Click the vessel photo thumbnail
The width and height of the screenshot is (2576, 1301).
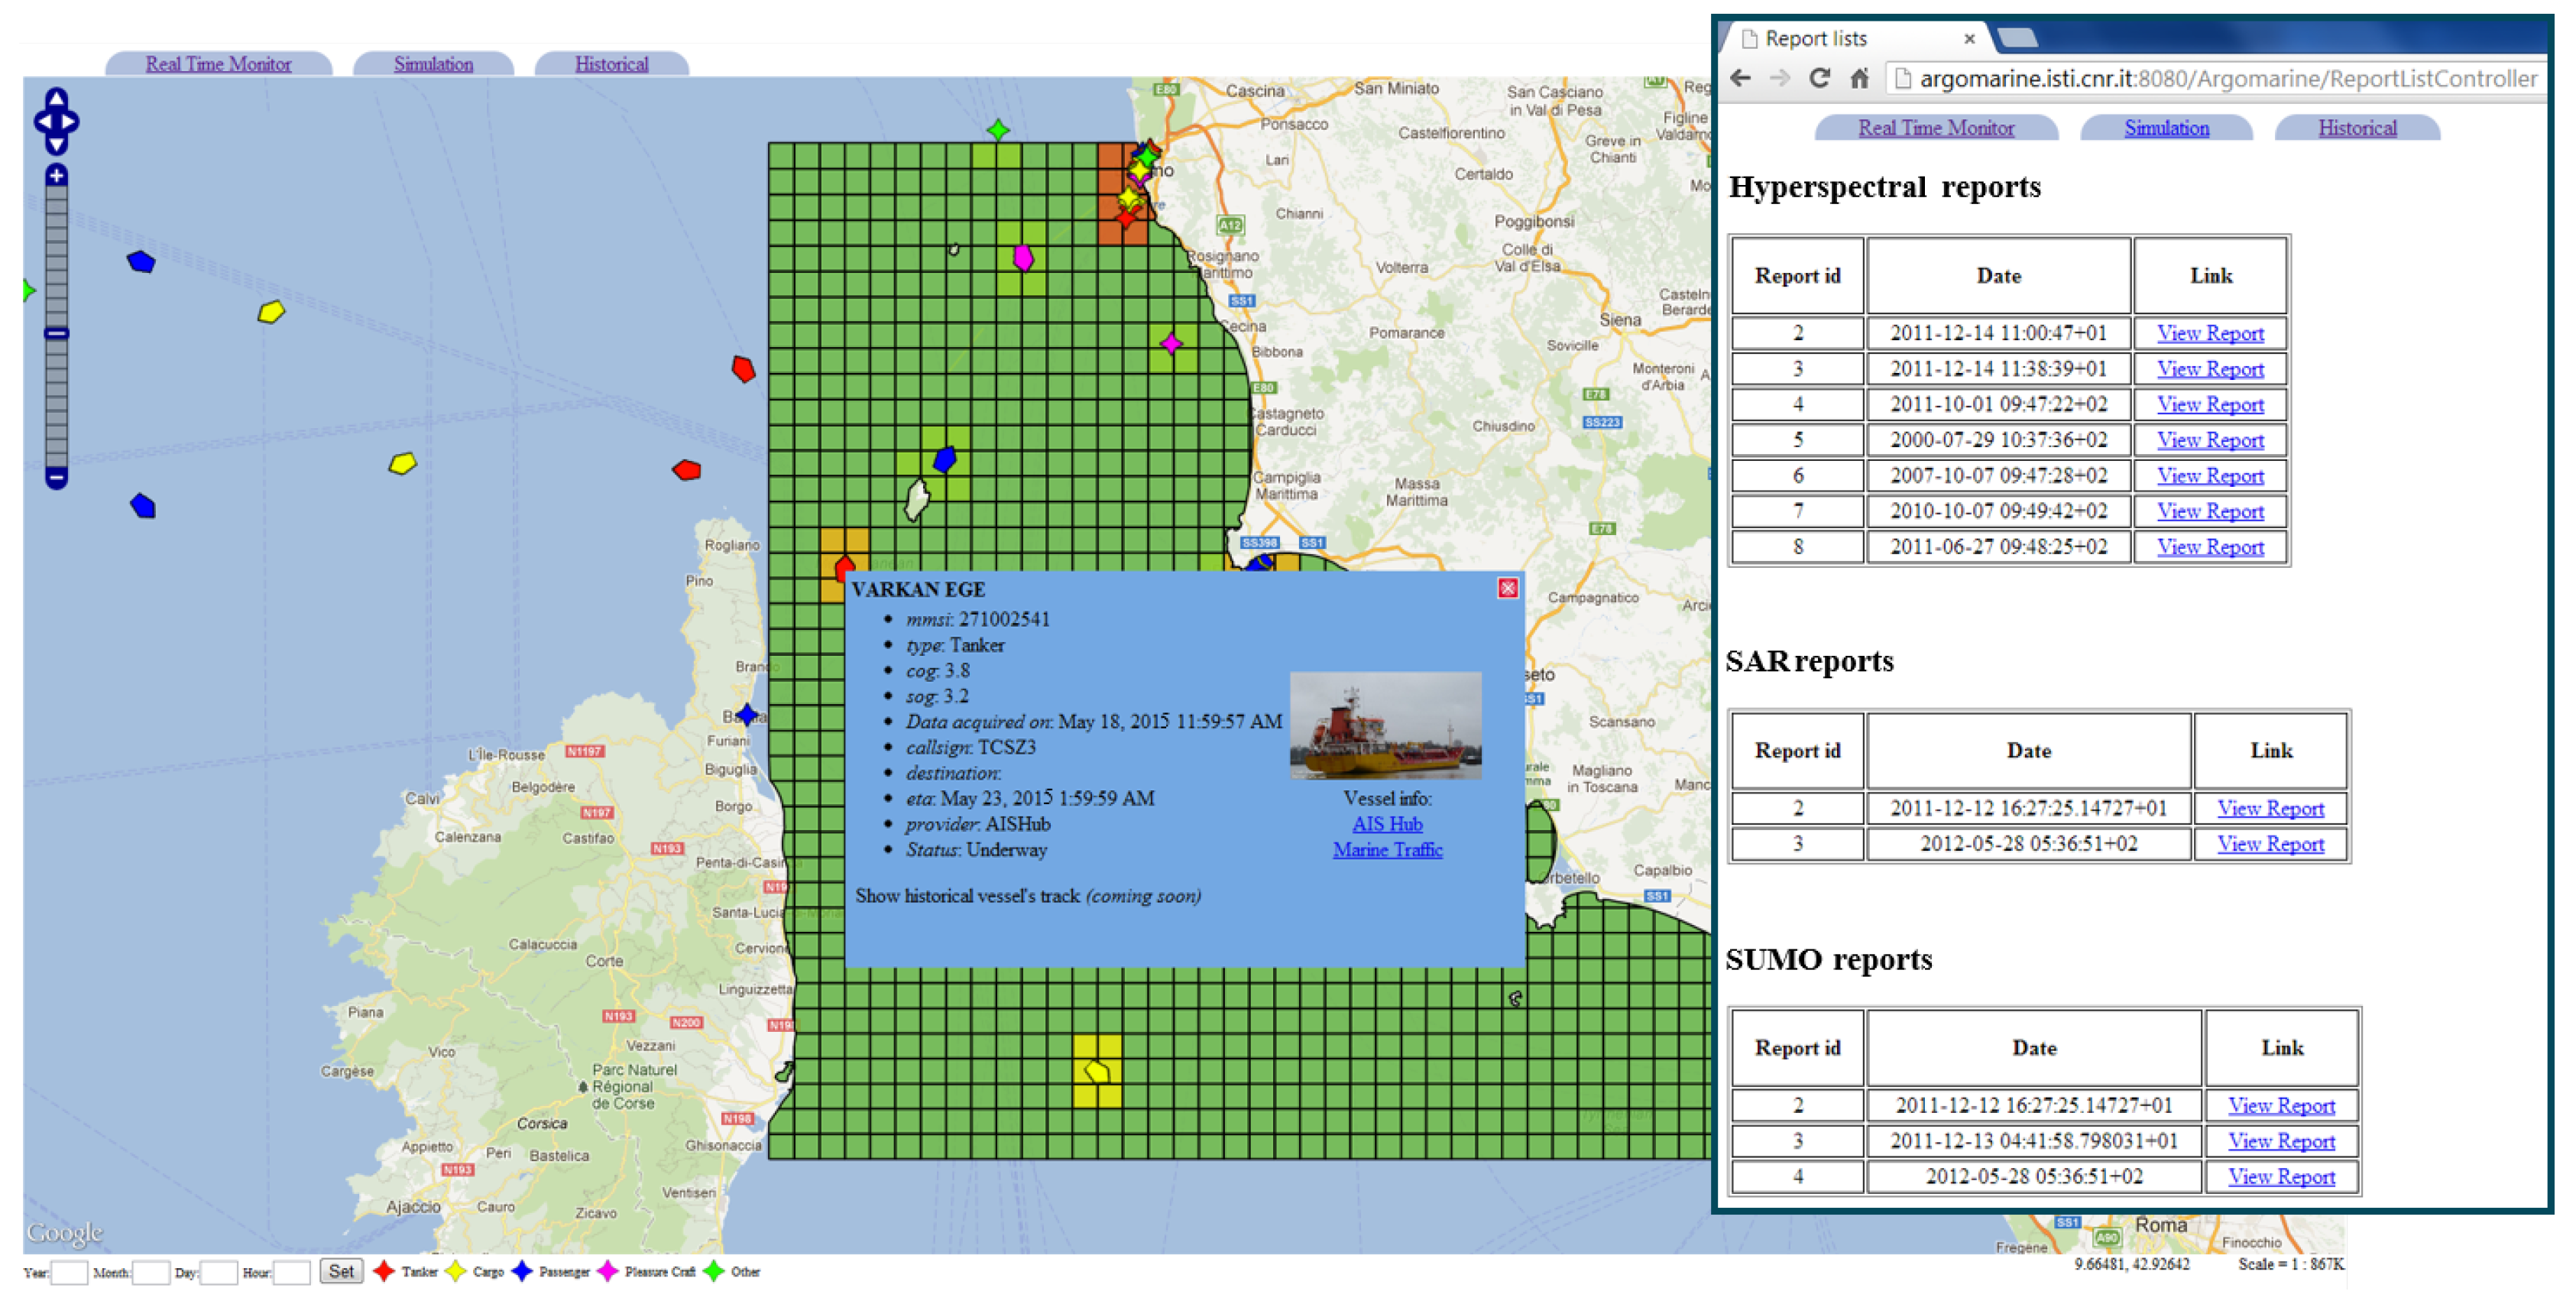coord(1385,725)
